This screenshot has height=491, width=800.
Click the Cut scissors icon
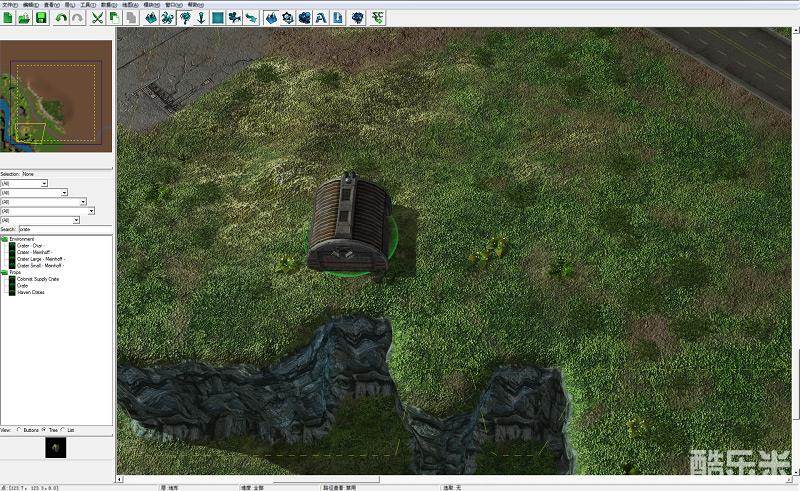97,18
